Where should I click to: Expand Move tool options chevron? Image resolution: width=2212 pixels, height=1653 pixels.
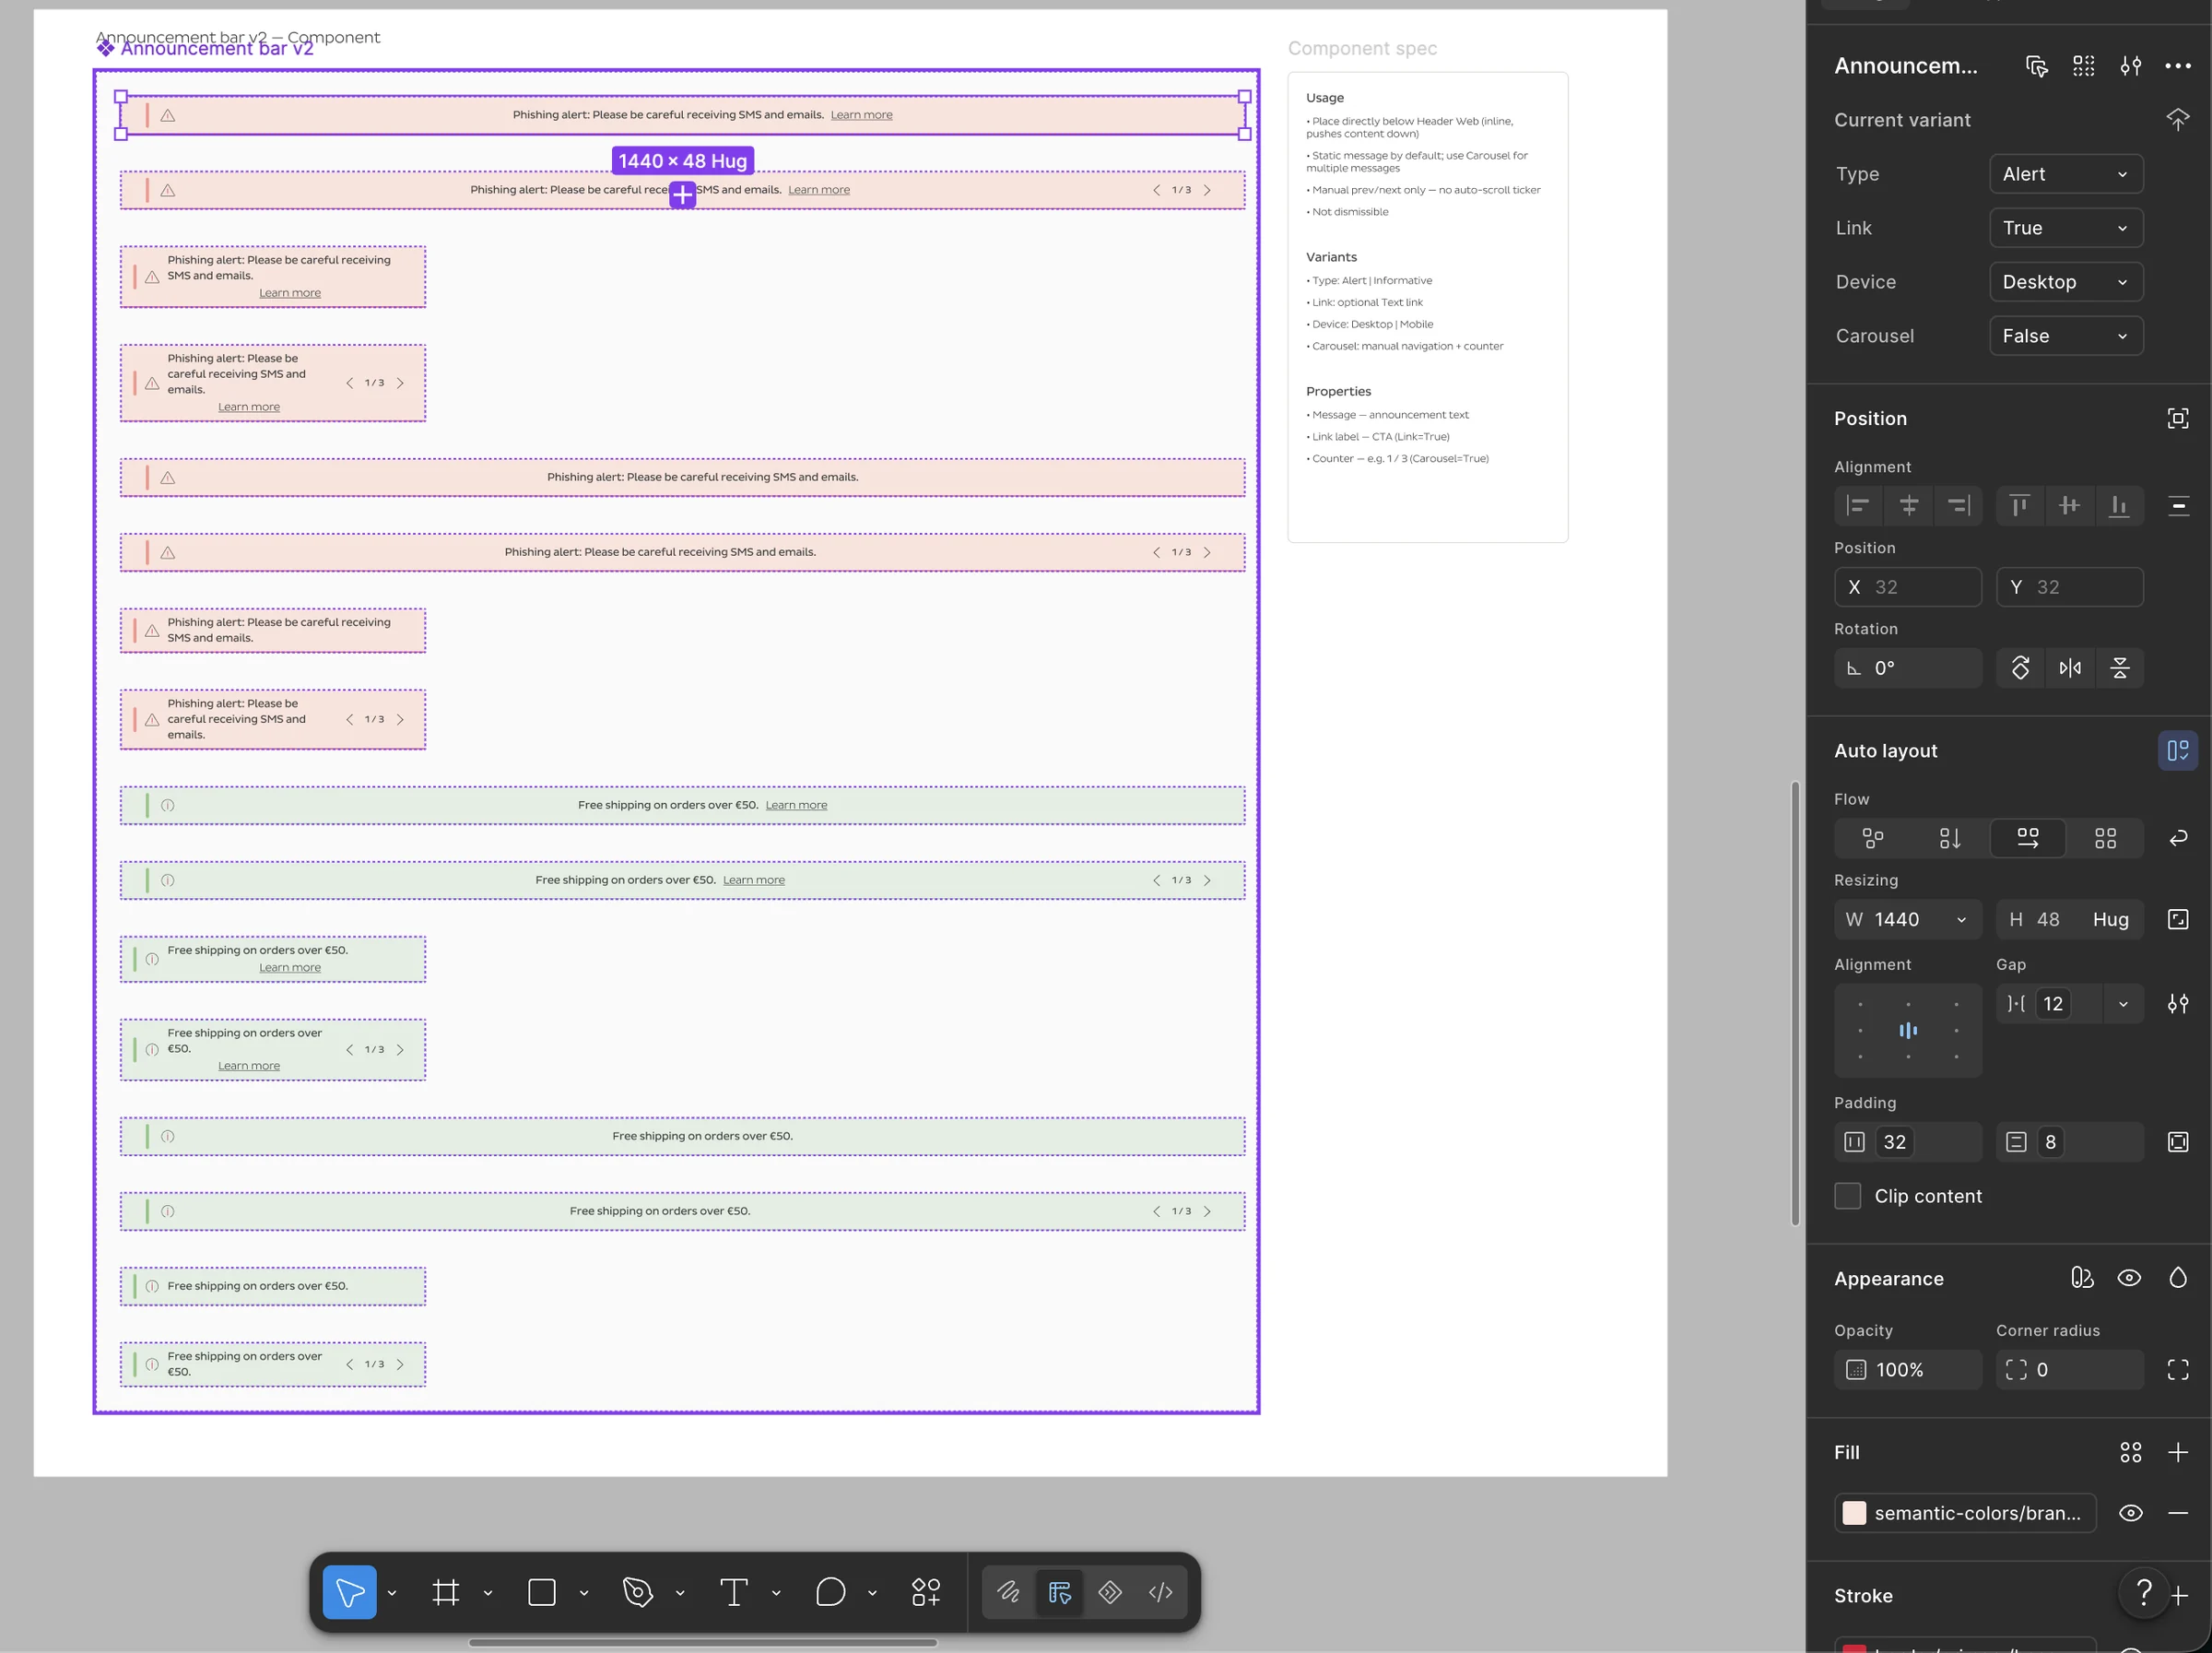[392, 1593]
